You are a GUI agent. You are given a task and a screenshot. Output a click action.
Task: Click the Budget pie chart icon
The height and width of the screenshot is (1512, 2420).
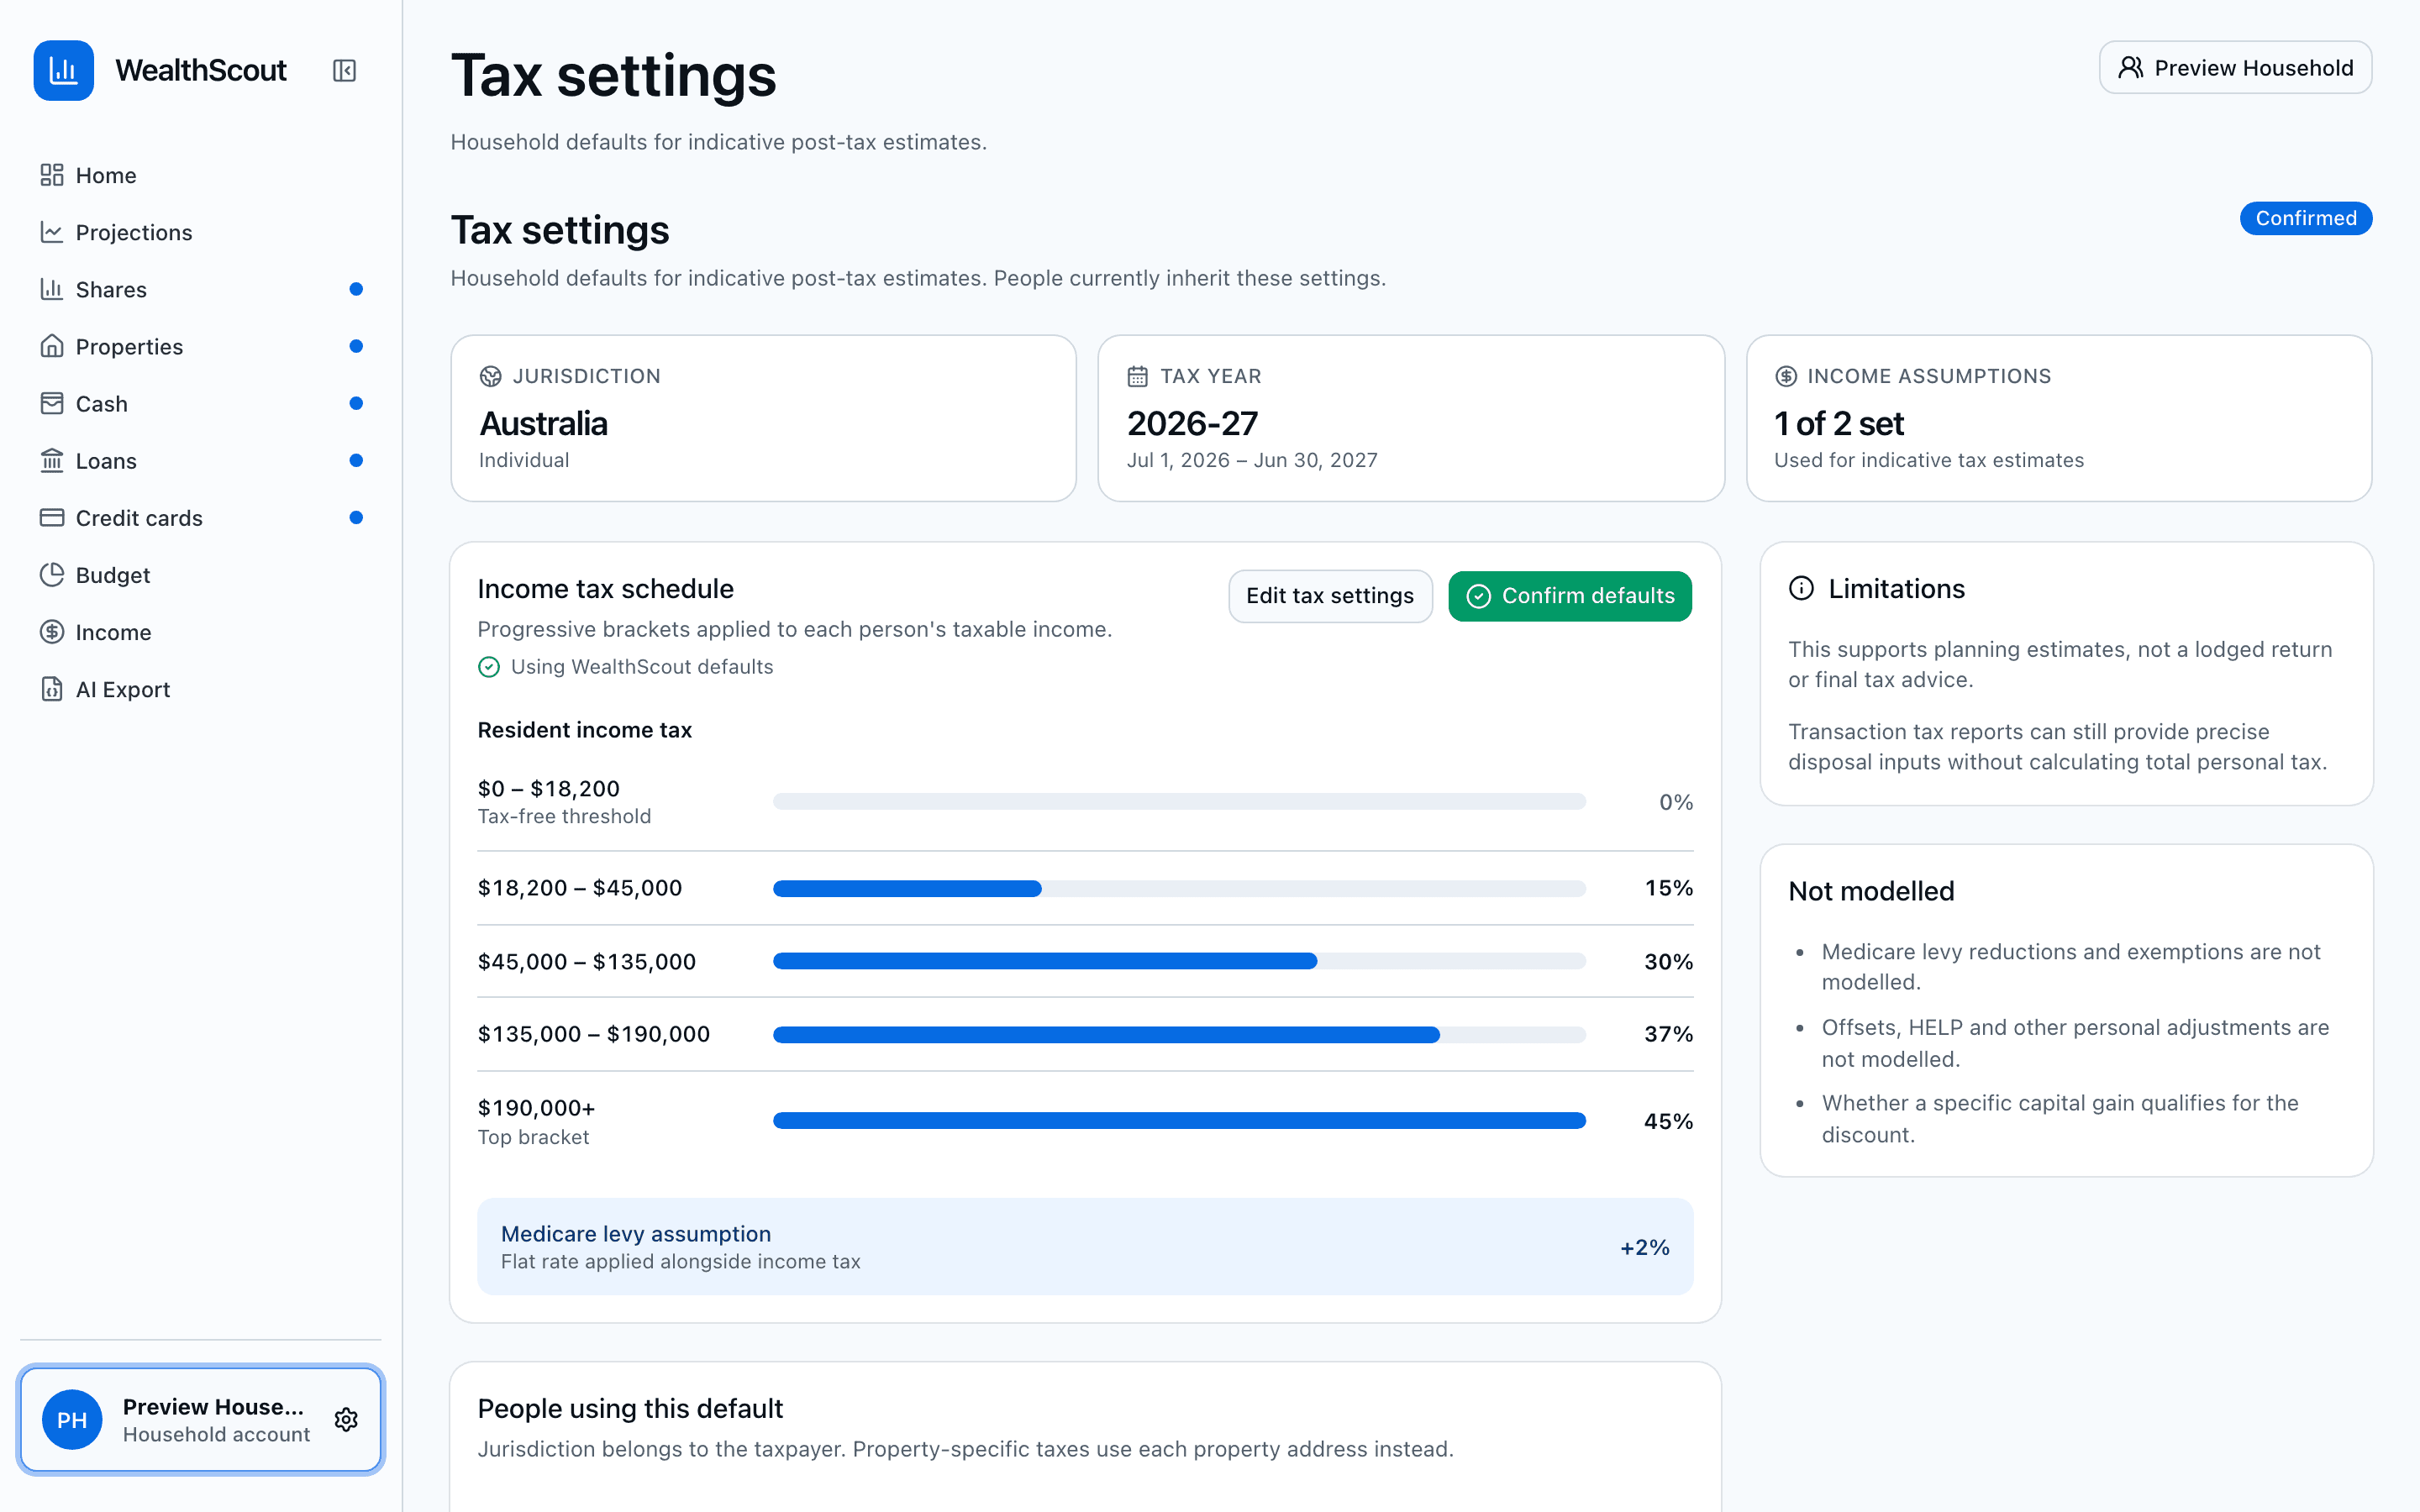[52, 575]
